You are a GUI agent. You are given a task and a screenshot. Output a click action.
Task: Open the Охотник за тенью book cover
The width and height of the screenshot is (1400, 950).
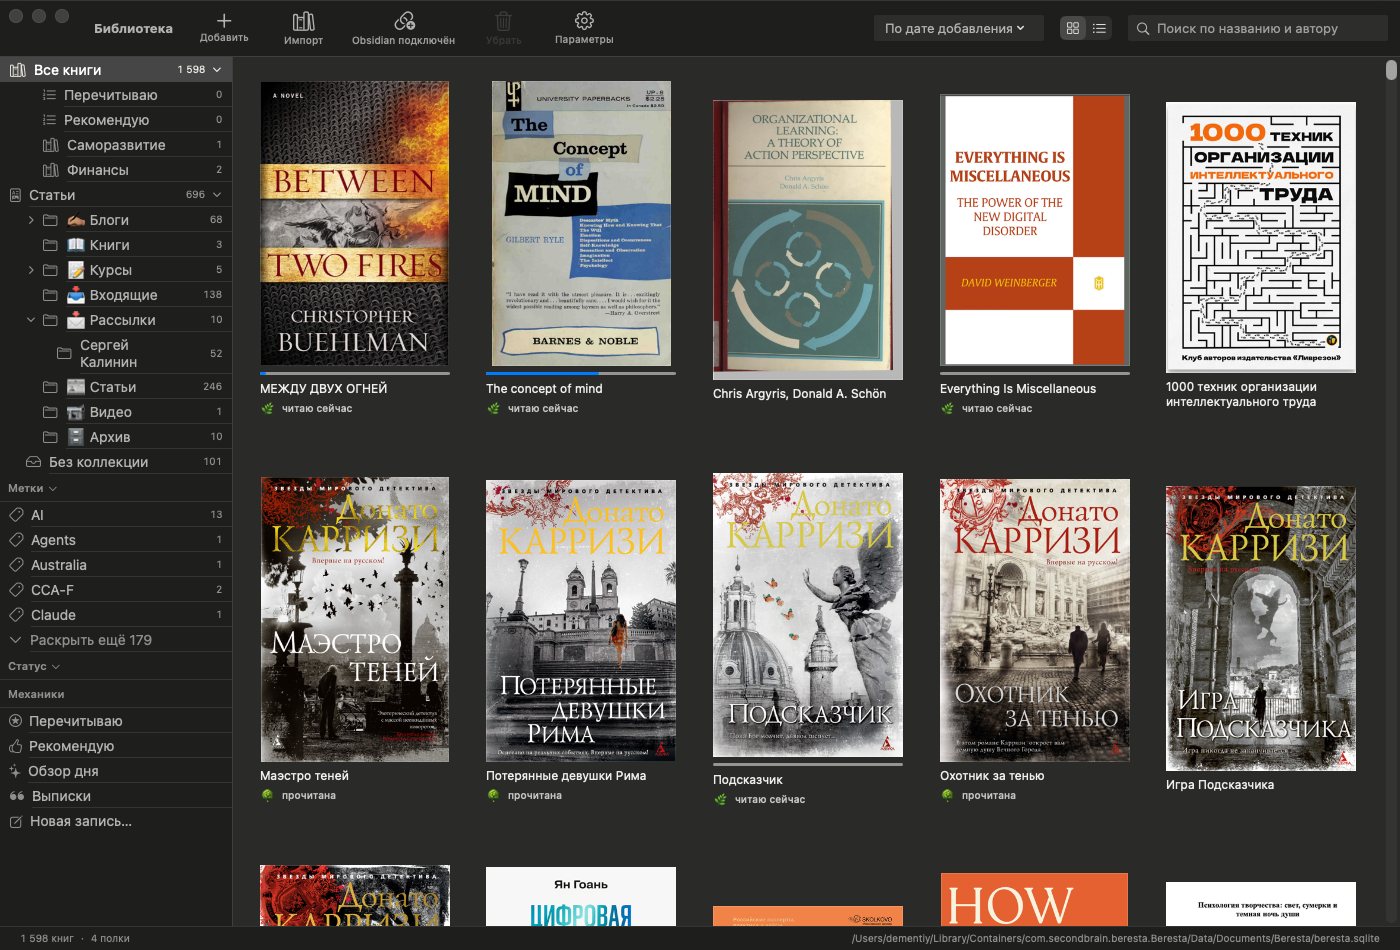(x=1035, y=620)
